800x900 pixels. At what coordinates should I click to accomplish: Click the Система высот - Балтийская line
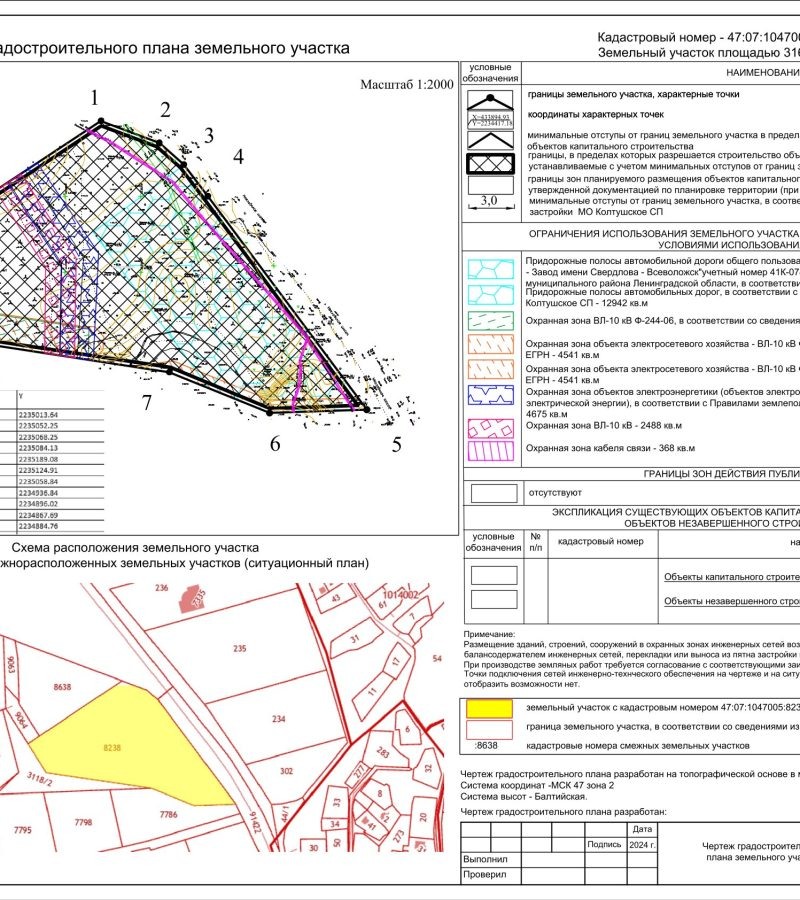tap(523, 797)
